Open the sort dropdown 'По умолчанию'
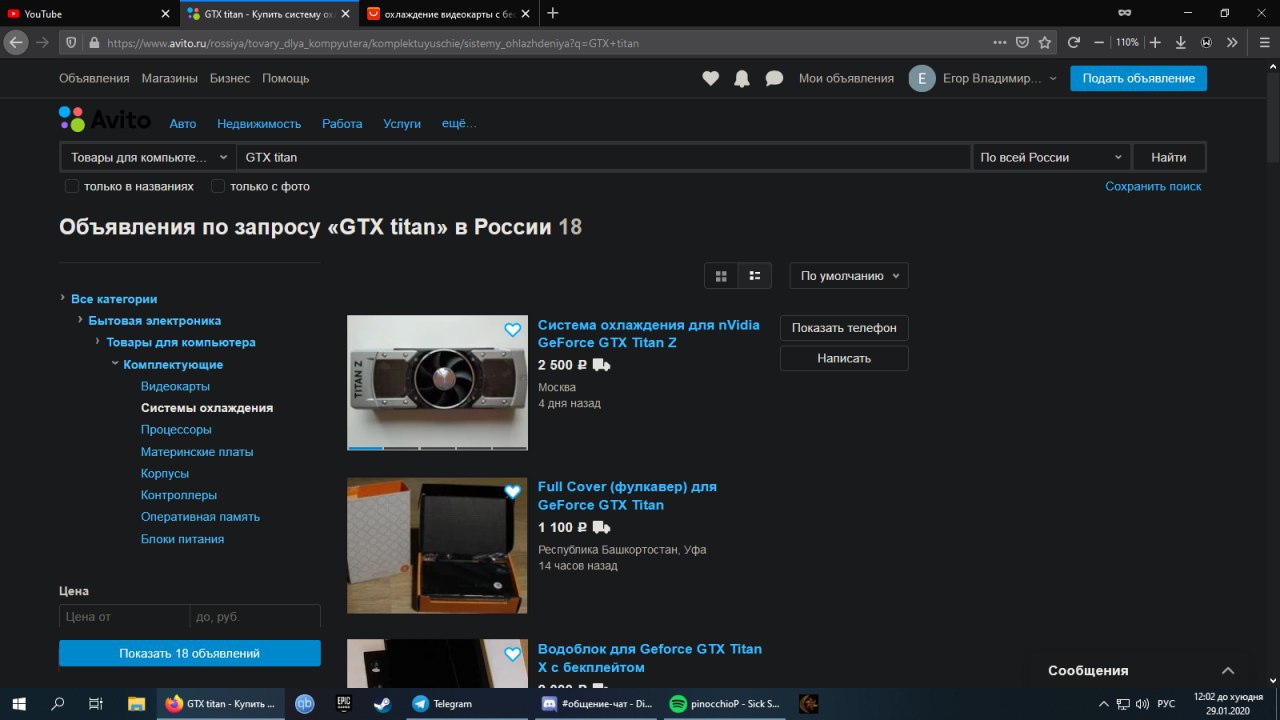 click(x=849, y=276)
